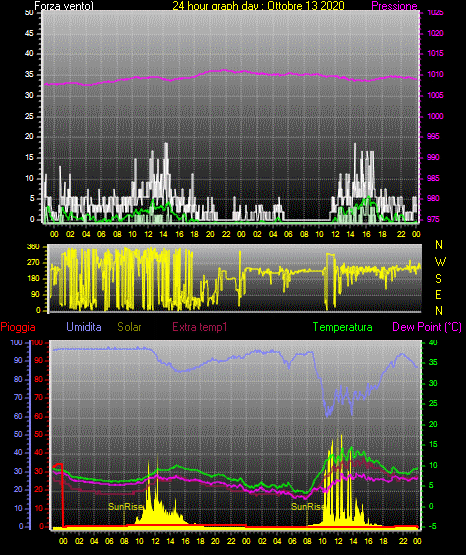Image resolution: width=466 pixels, height=555 pixels.
Task: Click the 40 value on temperature axis
Action: click(x=433, y=342)
